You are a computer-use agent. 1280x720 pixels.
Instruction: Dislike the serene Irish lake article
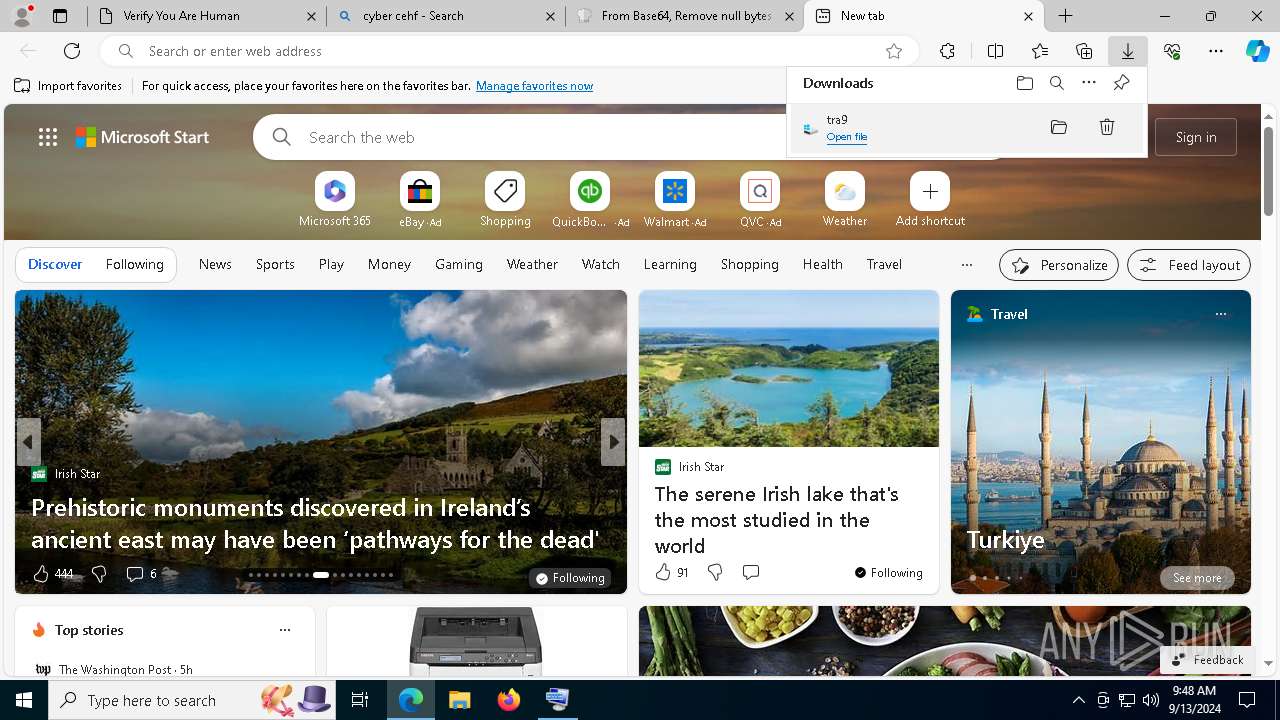pos(715,572)
